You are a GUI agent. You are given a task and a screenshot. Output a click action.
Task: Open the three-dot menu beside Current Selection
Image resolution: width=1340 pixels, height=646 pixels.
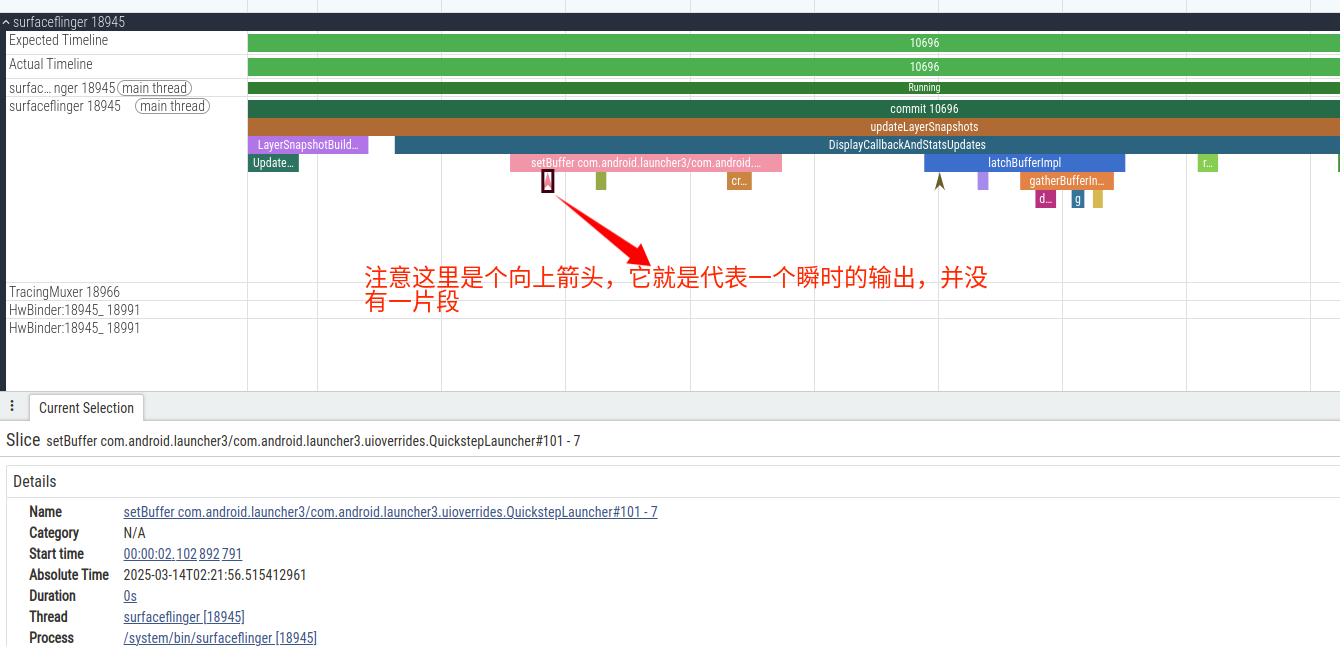click(x=12, y=406)
